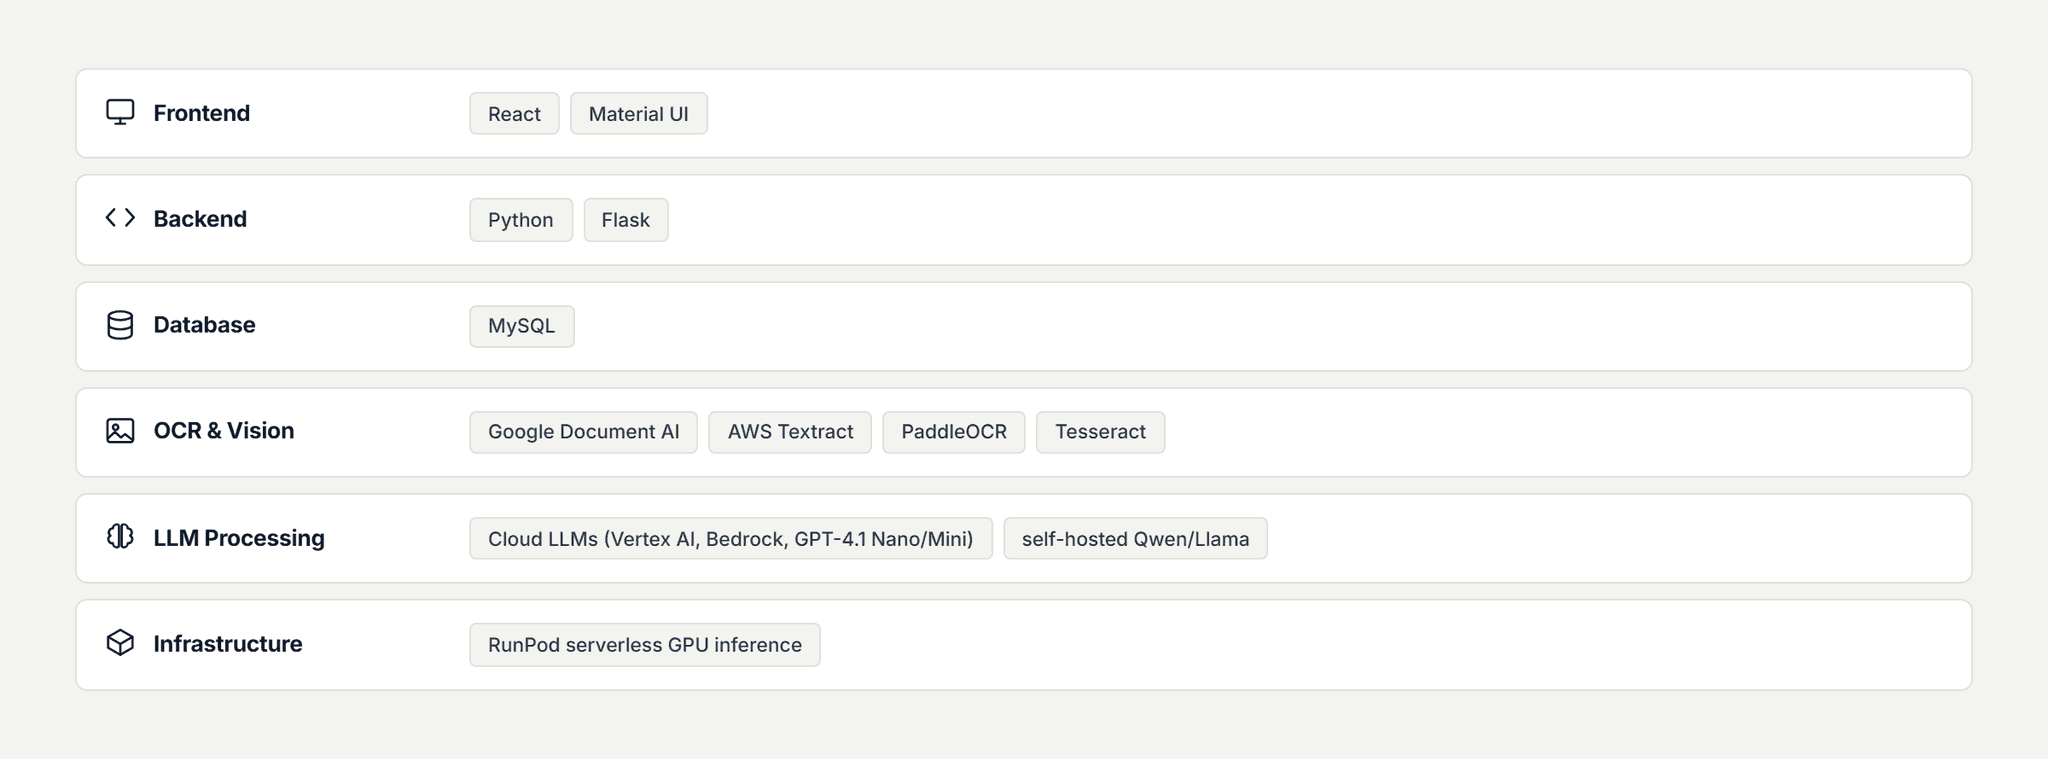Click the LLM Processing heading
Image resolution: width=2048 pixels, height=759 pixels.
[x=239, y=538]
